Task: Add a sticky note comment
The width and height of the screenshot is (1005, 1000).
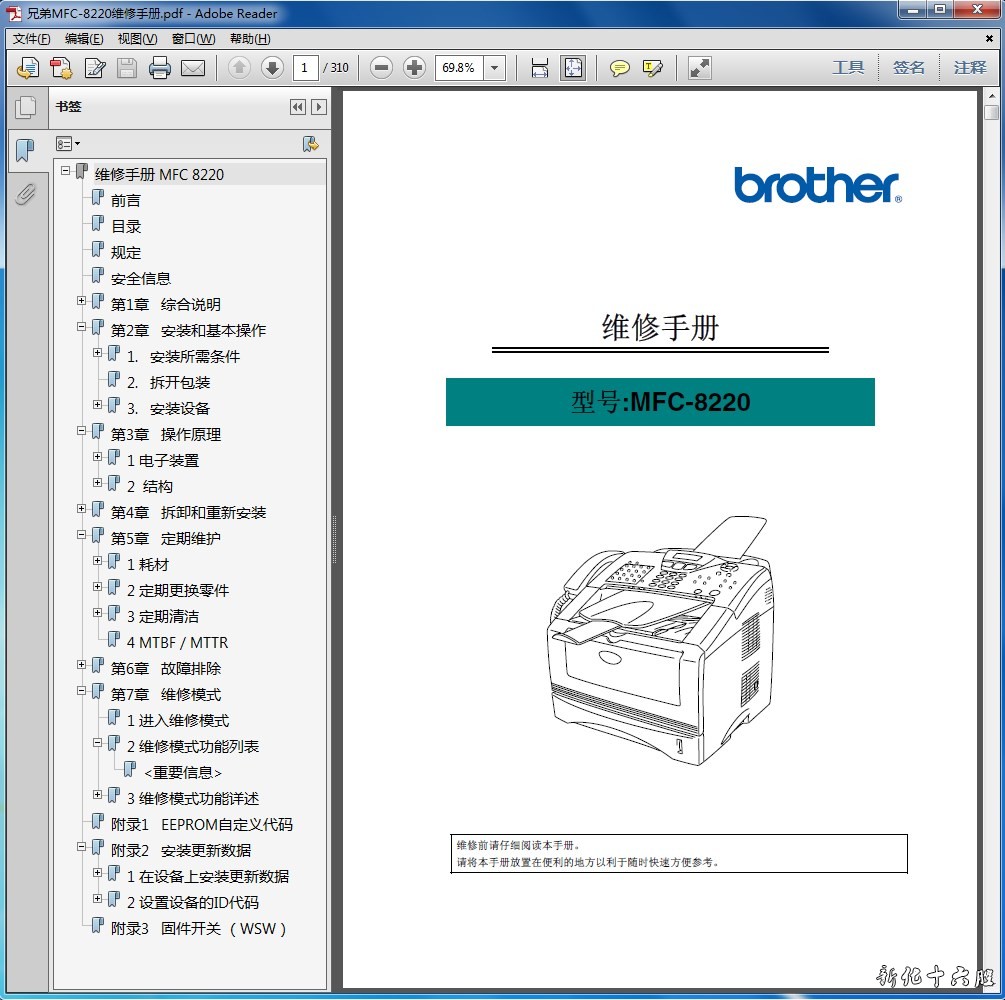Action: click(x=620, y=68)
